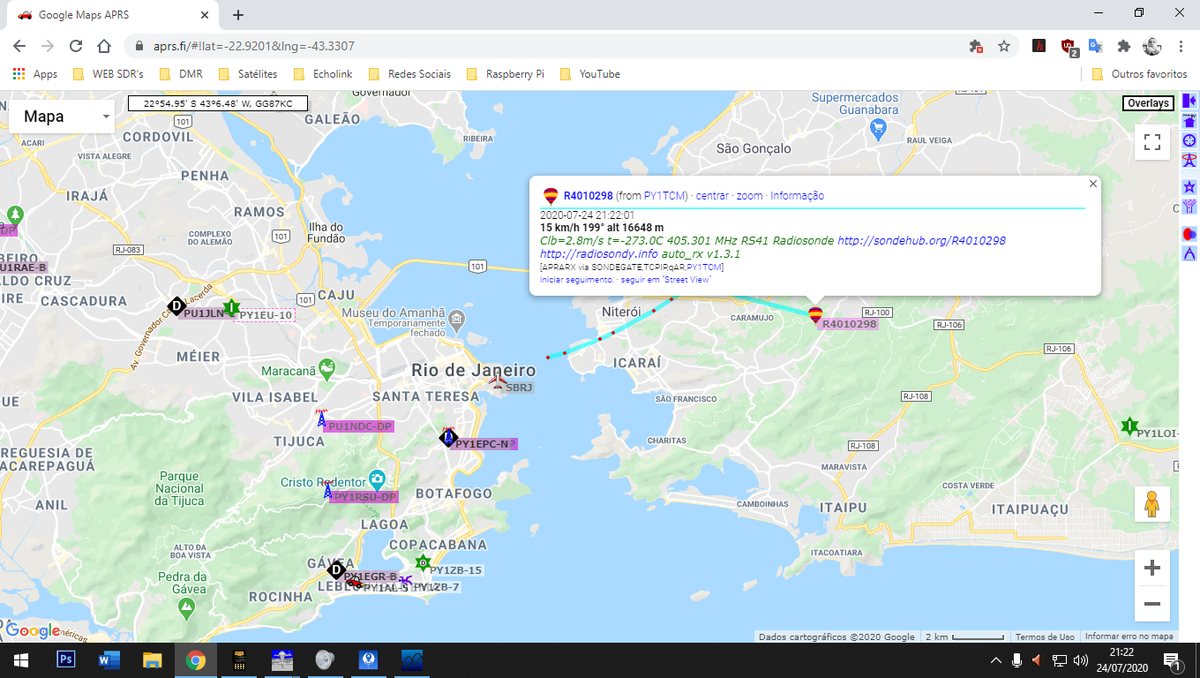1200x678 pixels.
Task: Open the uBlock shield extension
Action: 1068,46
